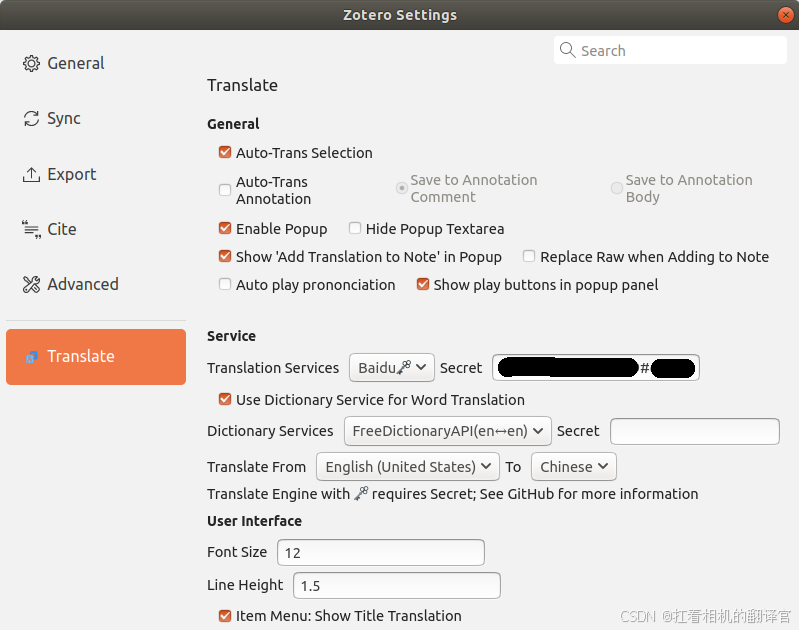This screenshot has width=799, height=630.
Task: Open the target language Chinese dropdown
Action: coord(574,466)
